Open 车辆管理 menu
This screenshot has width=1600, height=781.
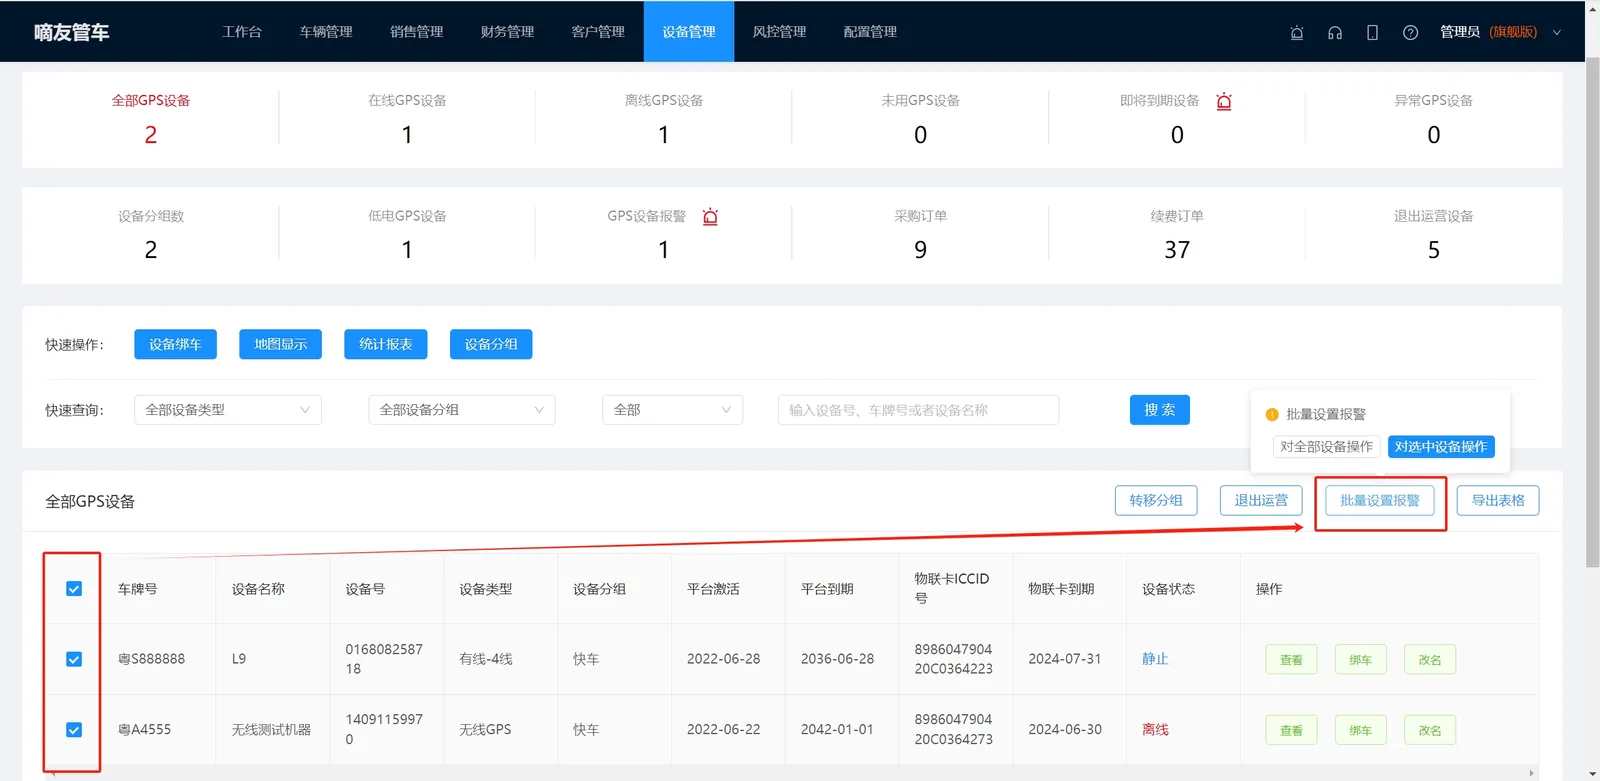[x=326, y=32]
